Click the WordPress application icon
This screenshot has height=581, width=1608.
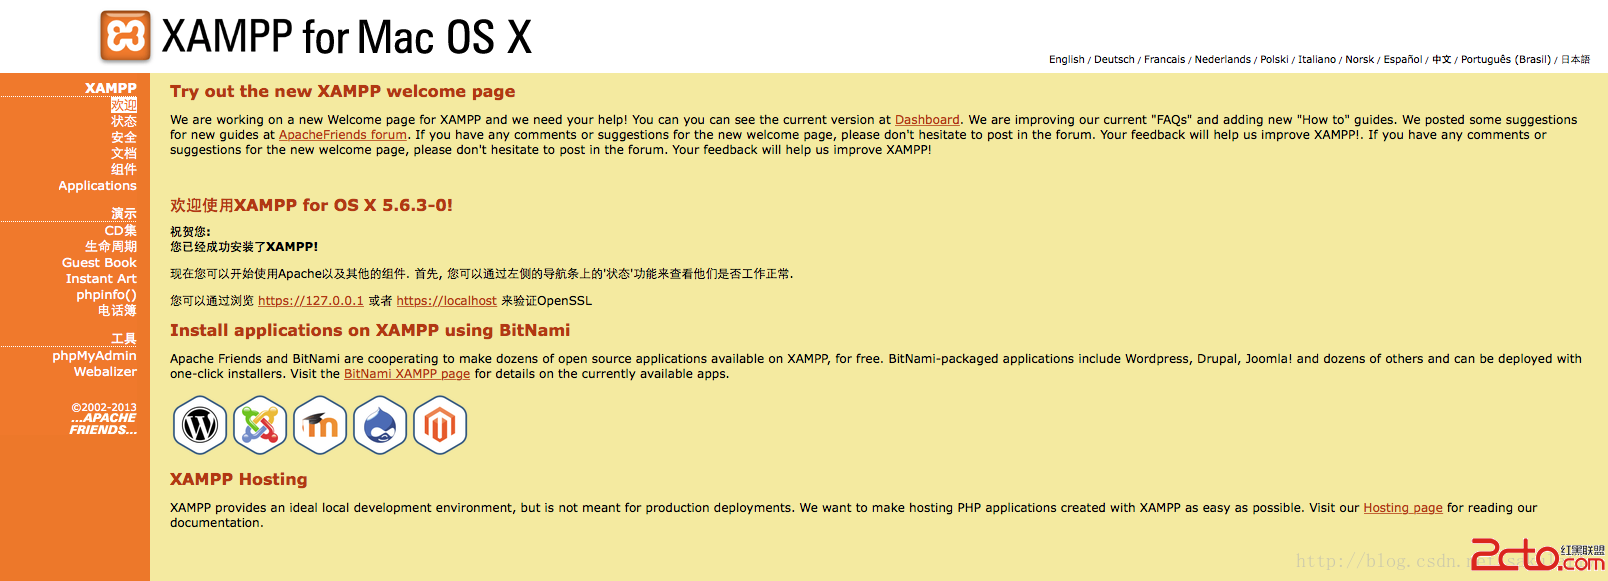pos(200,425)
